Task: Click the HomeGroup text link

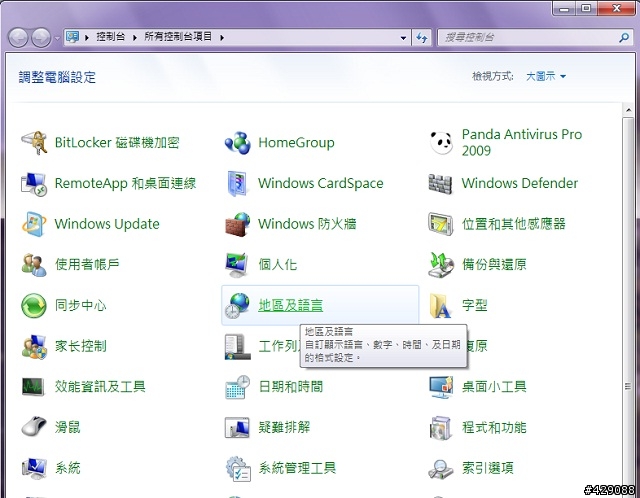Action: click(296, 142)
